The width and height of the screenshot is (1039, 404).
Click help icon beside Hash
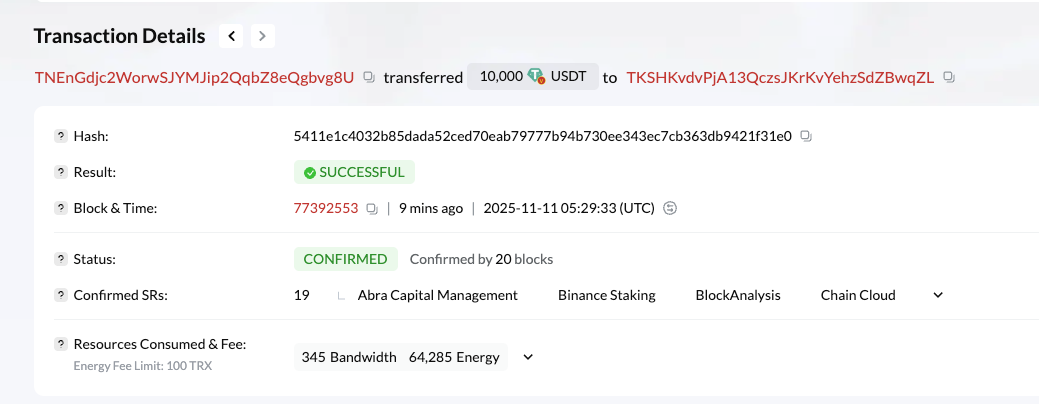pyautogui.click(x=60, y=135)
